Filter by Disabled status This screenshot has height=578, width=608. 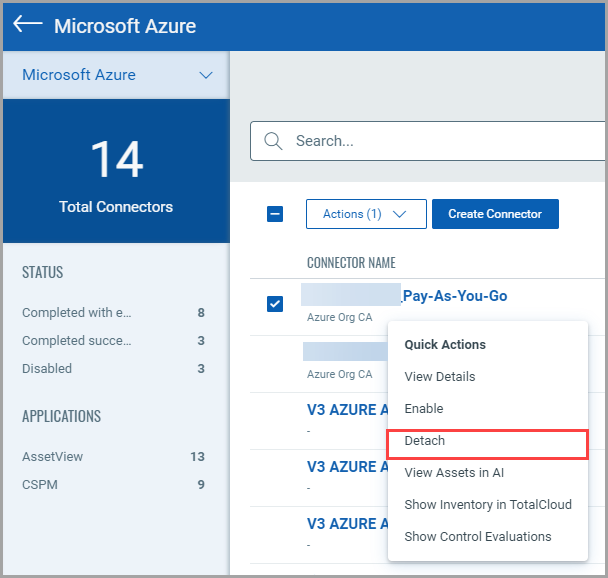[x=47, y=369]
